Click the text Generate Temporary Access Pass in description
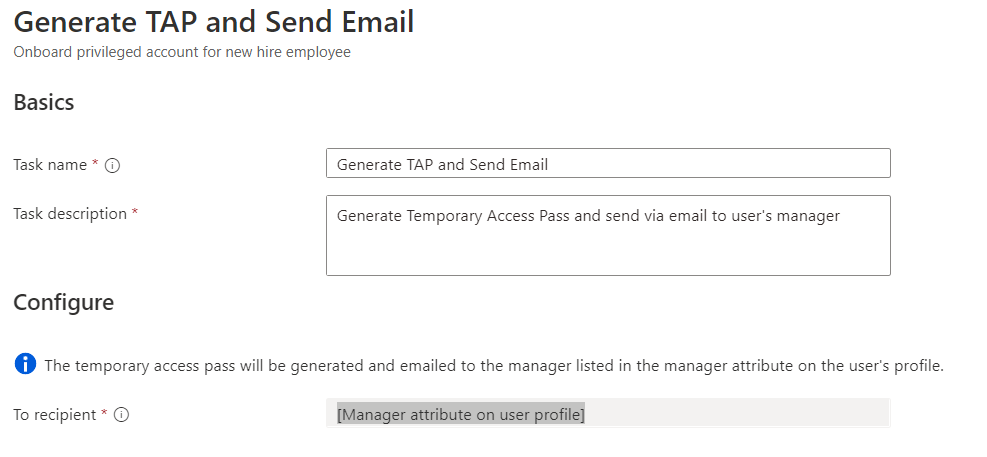 click(454, 216)
